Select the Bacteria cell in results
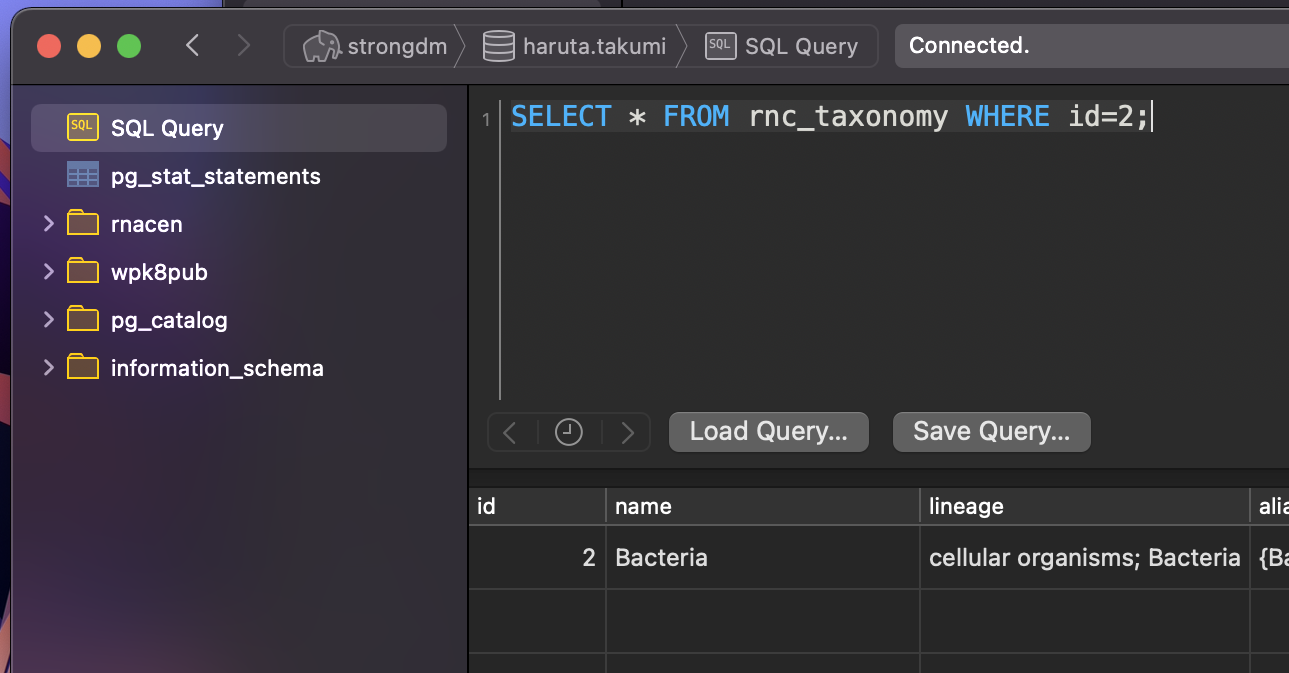 pos(661,557)
